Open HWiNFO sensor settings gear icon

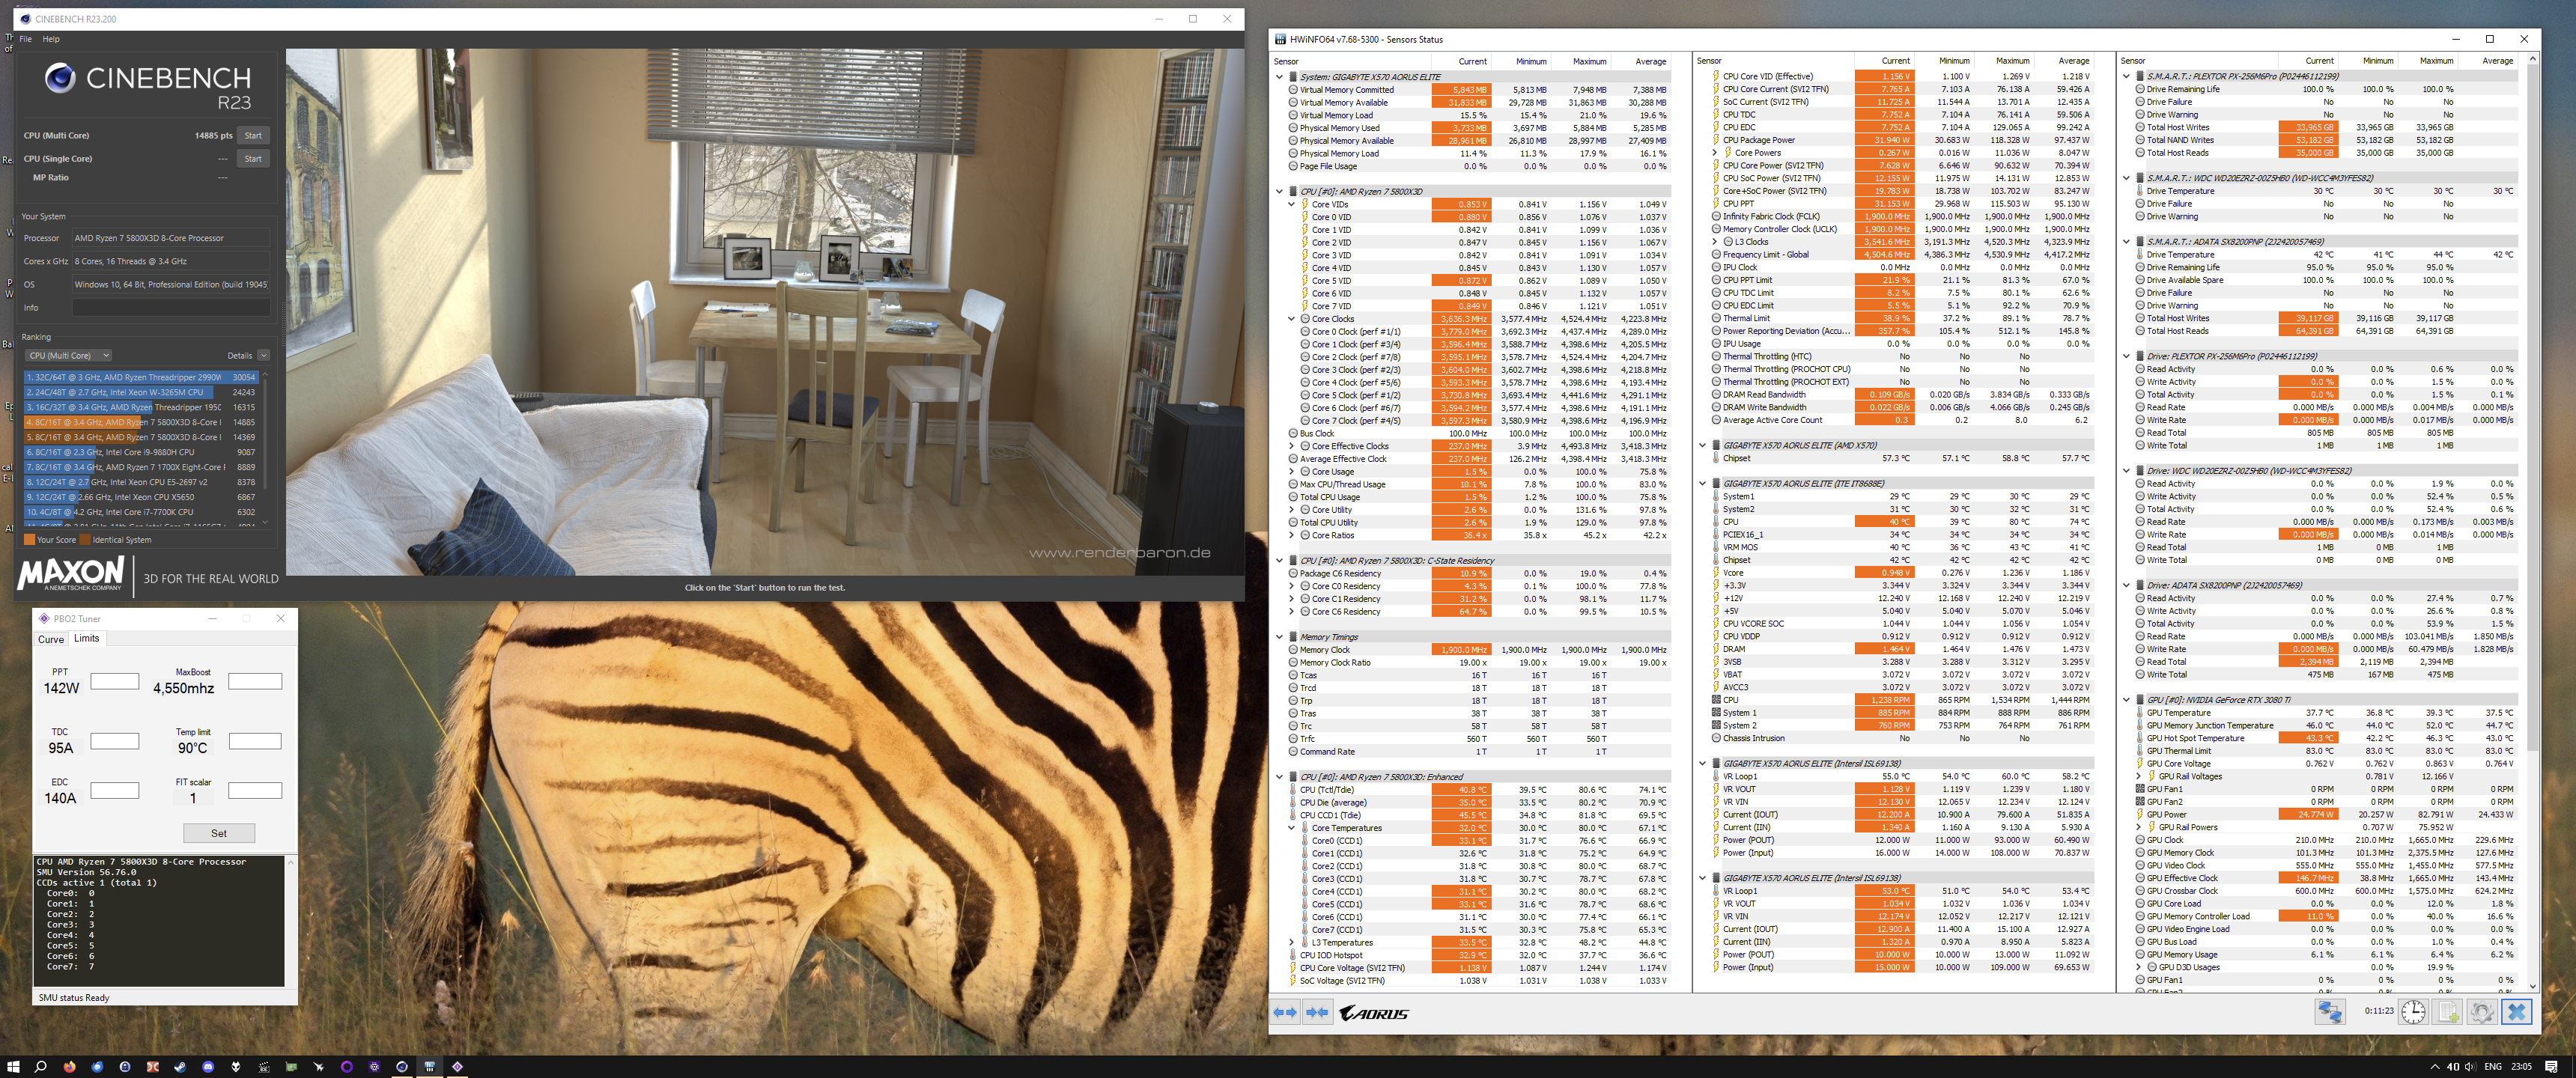(x=2481, y=1012)
